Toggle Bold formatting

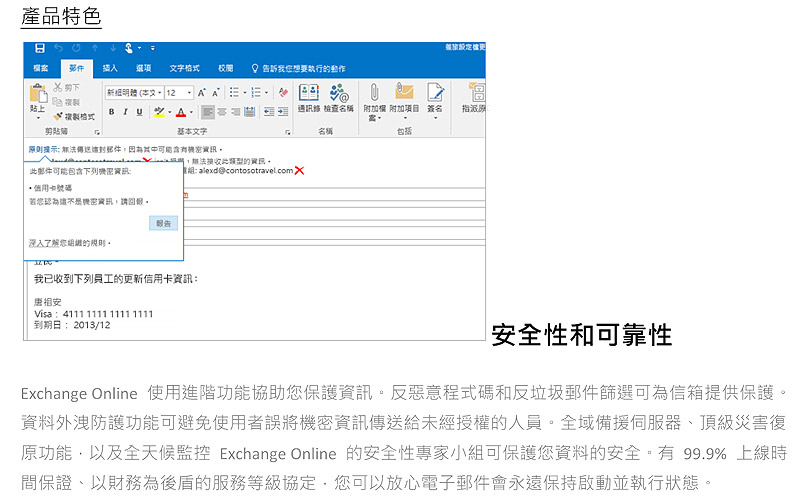click(111, 112)
